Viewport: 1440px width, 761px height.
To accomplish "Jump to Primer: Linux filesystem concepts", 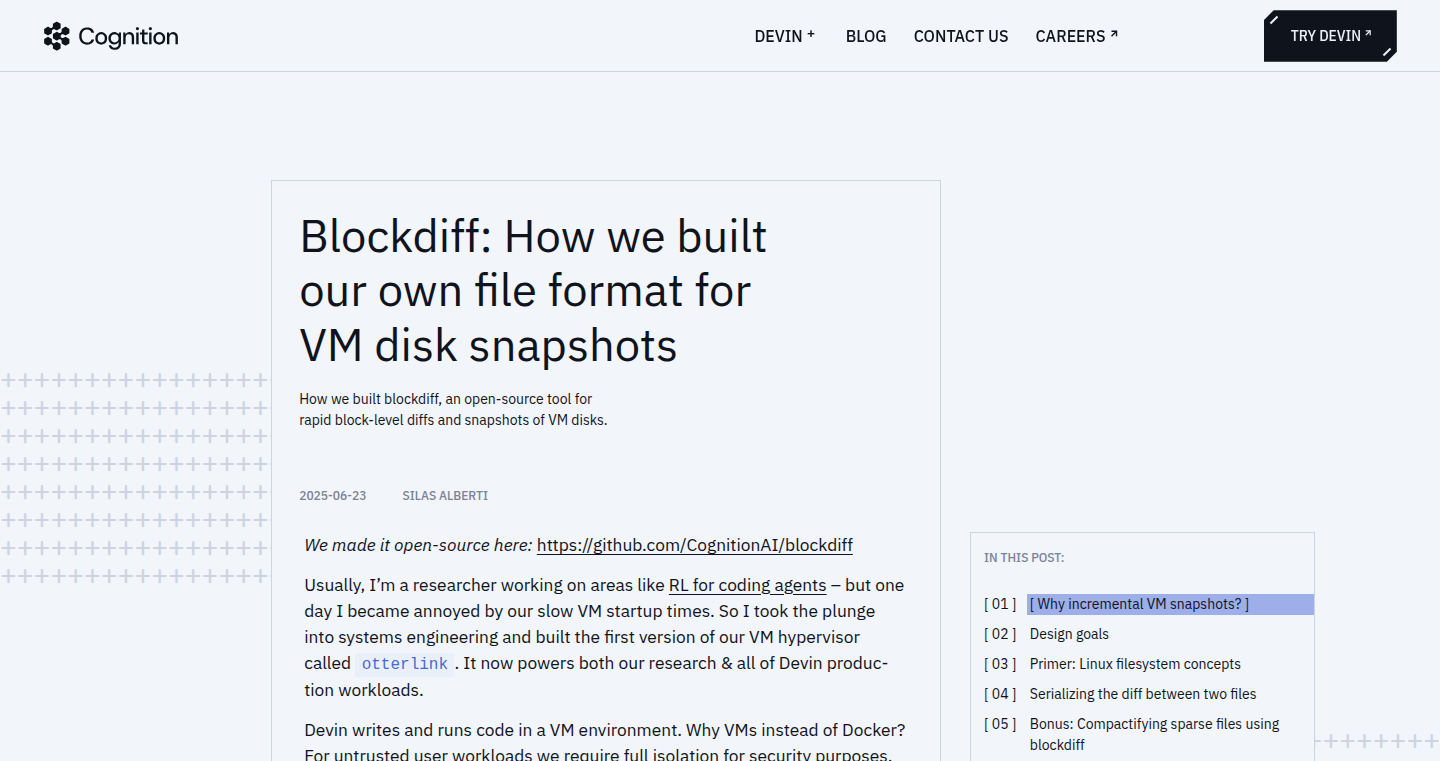I will tap(1135, 664).
